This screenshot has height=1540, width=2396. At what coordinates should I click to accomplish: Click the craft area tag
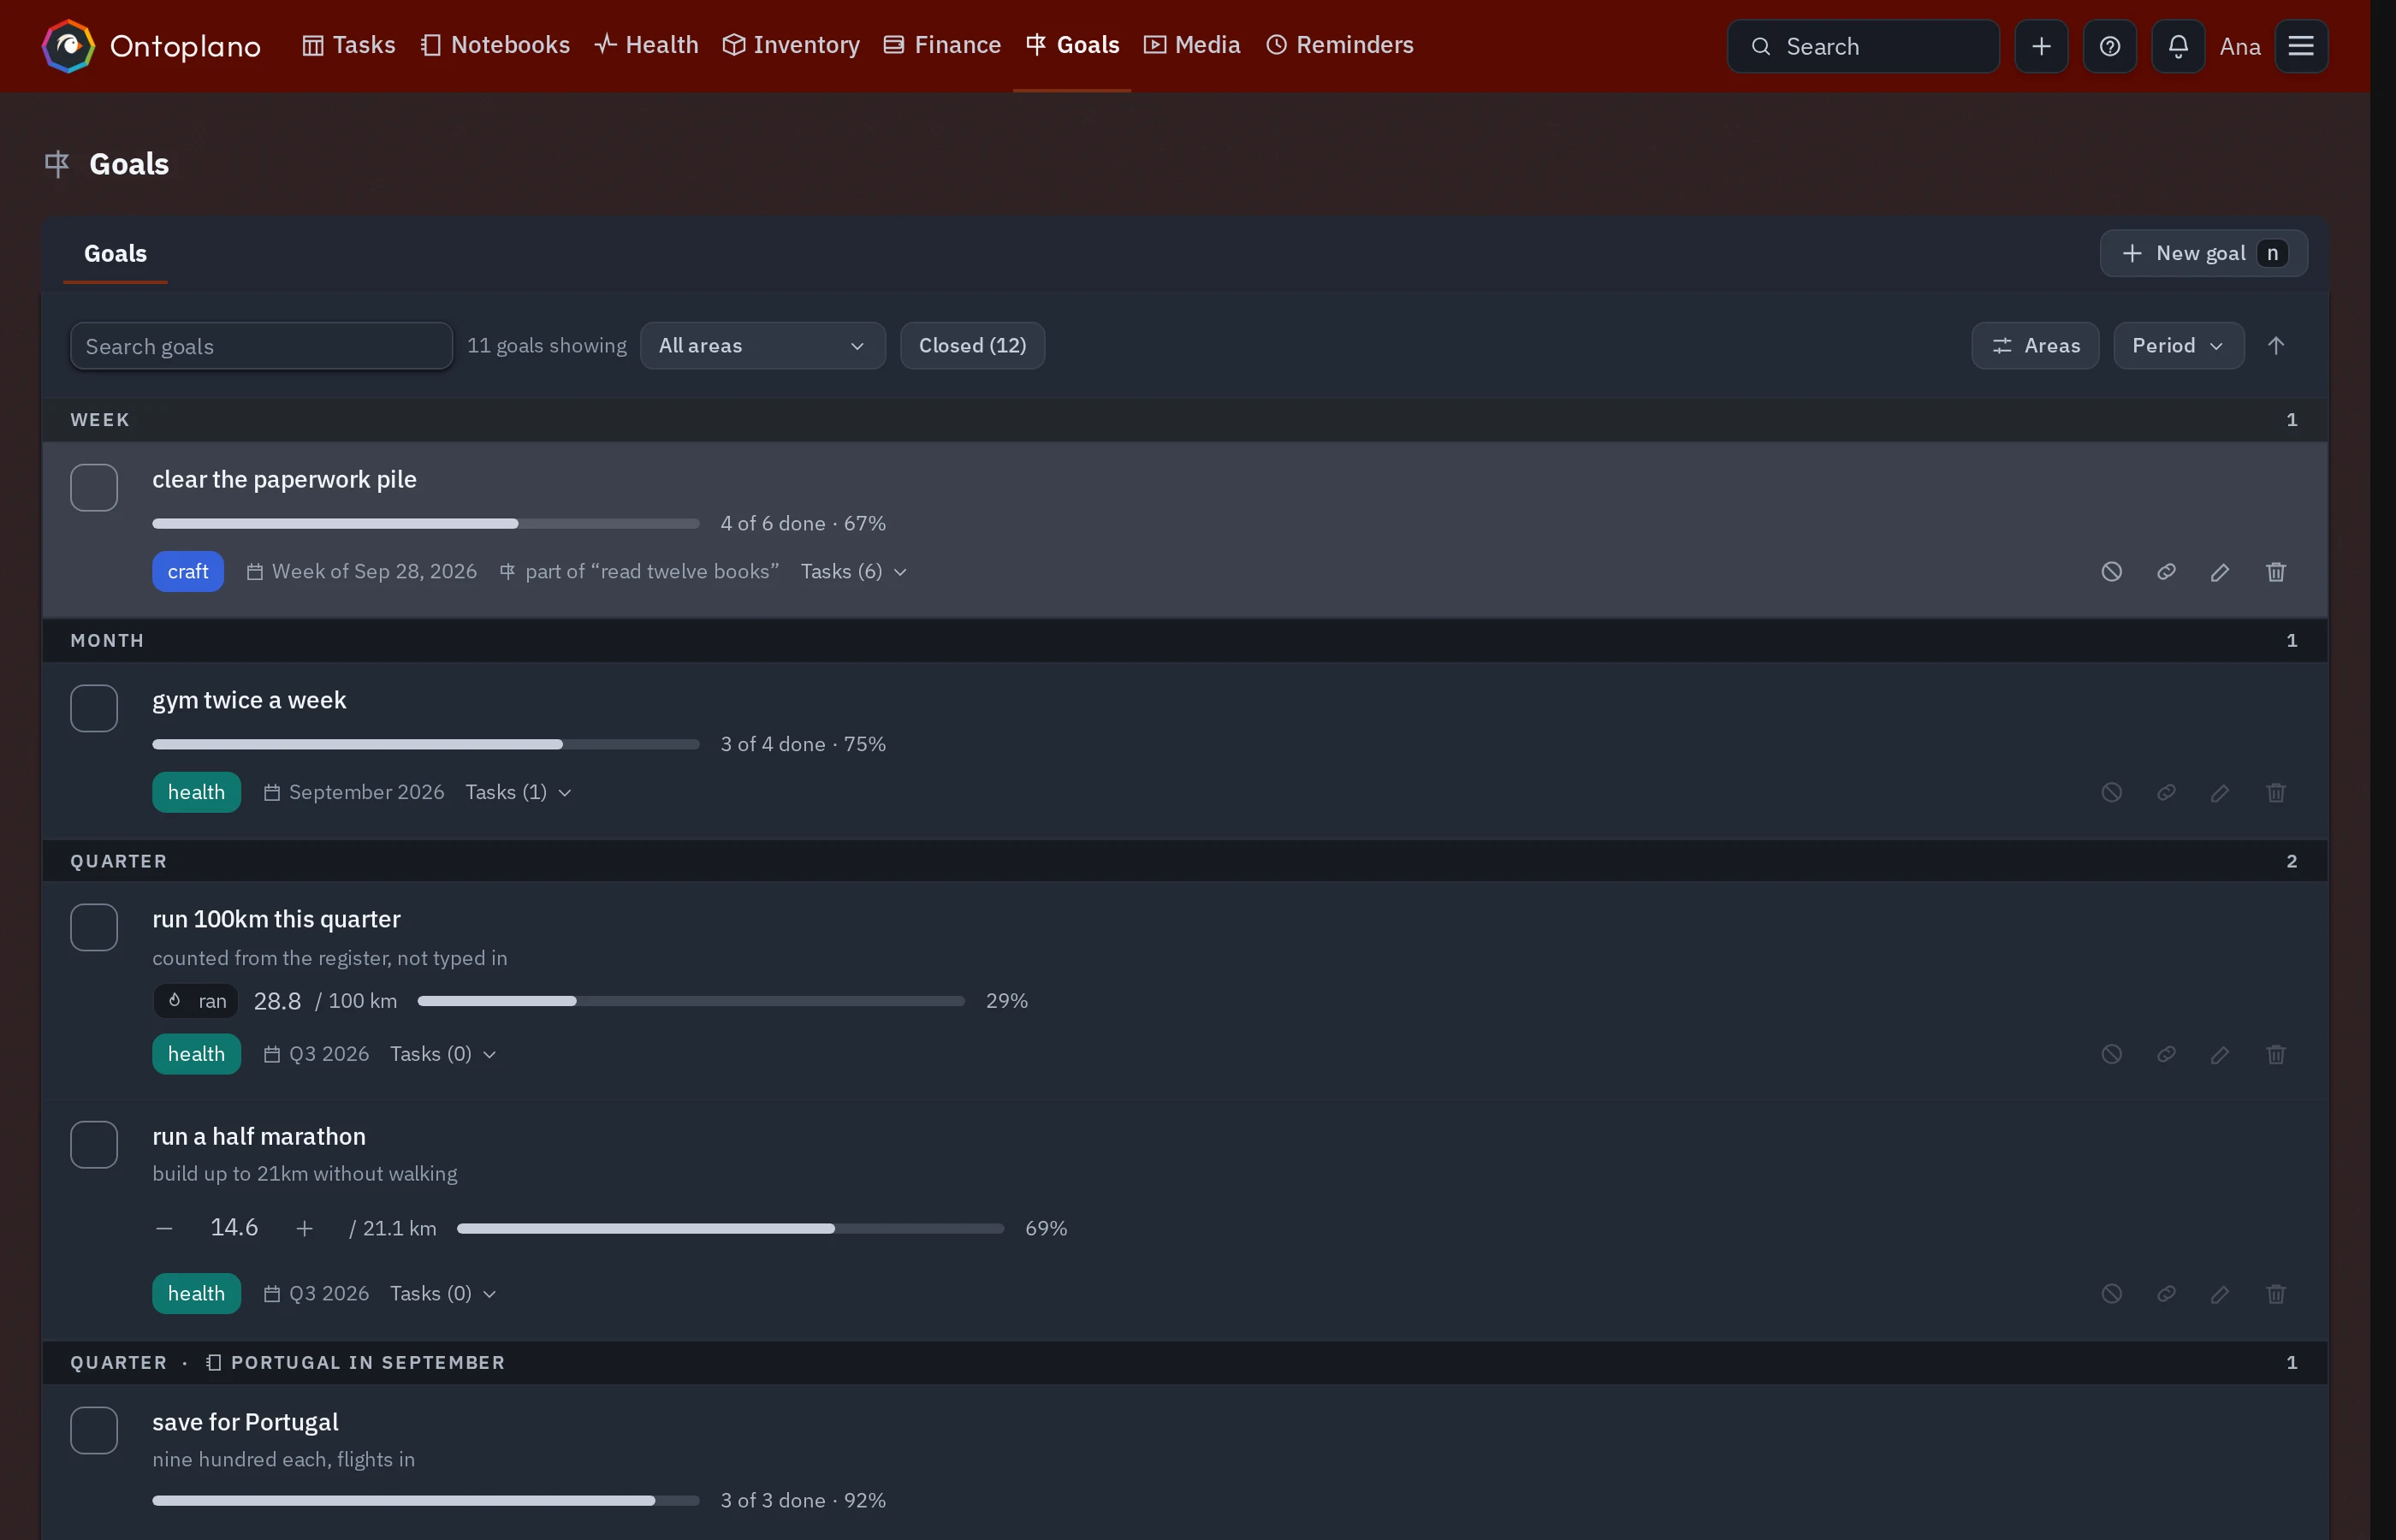(x=188, y=572)
